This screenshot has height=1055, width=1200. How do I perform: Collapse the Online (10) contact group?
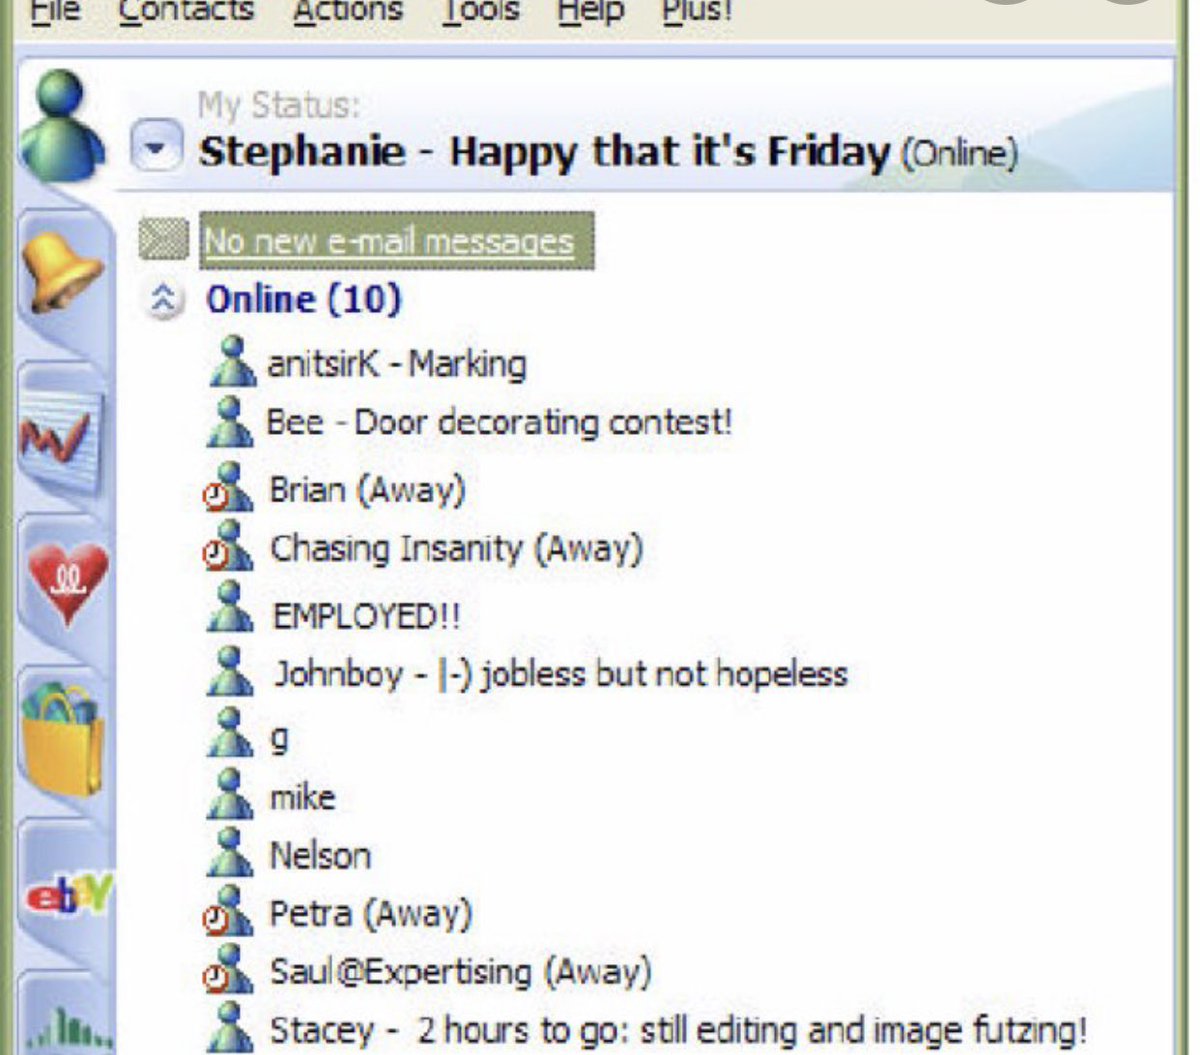click(x=165, y=299)
